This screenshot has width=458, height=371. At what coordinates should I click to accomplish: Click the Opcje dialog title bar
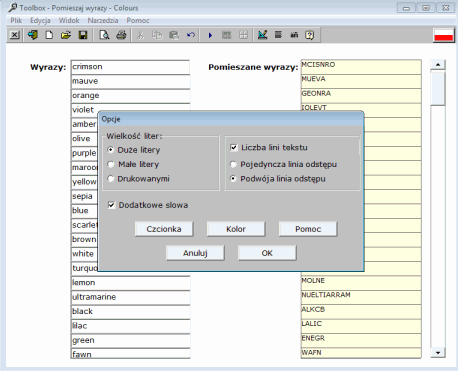click(231, 119)
